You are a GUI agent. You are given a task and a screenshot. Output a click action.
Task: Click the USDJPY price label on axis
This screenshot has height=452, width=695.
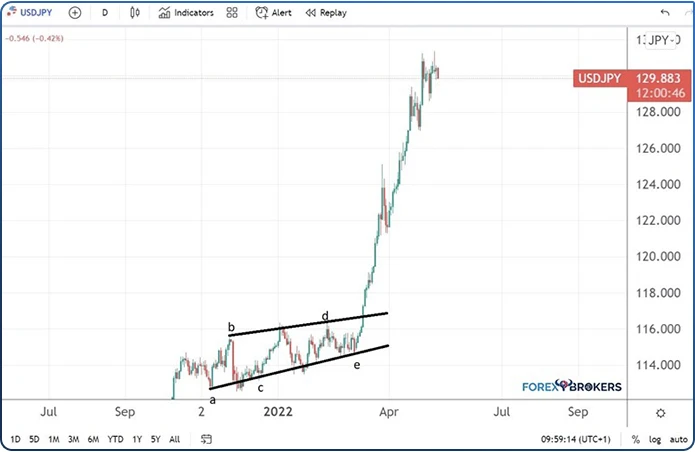tap(600, 78)
